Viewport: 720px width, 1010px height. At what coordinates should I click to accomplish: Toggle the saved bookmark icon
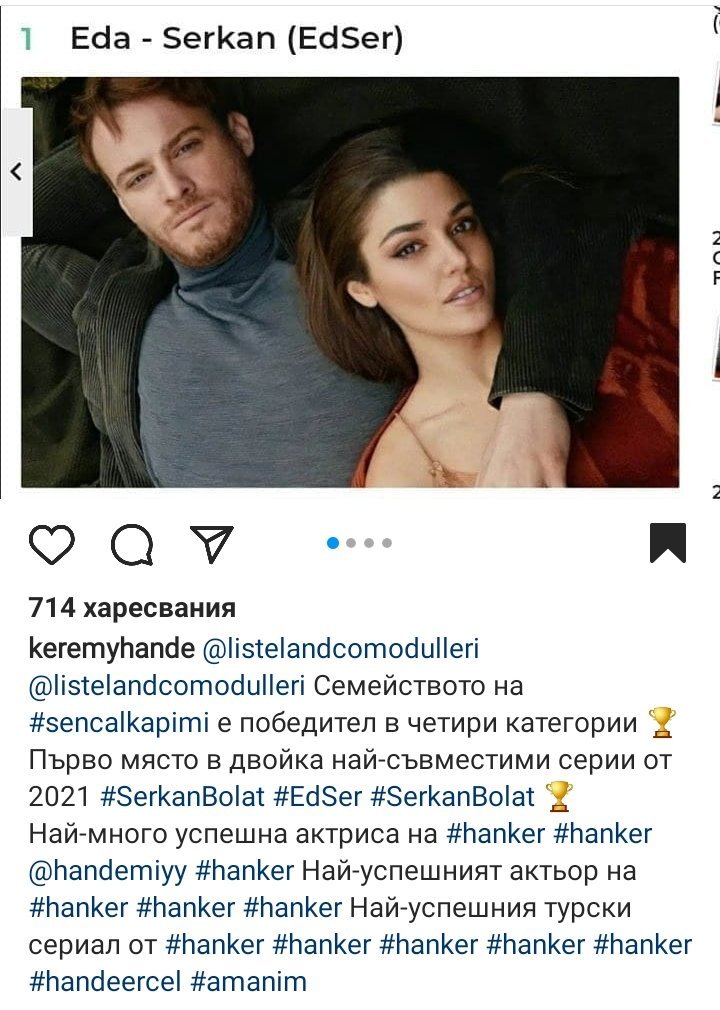668,543
